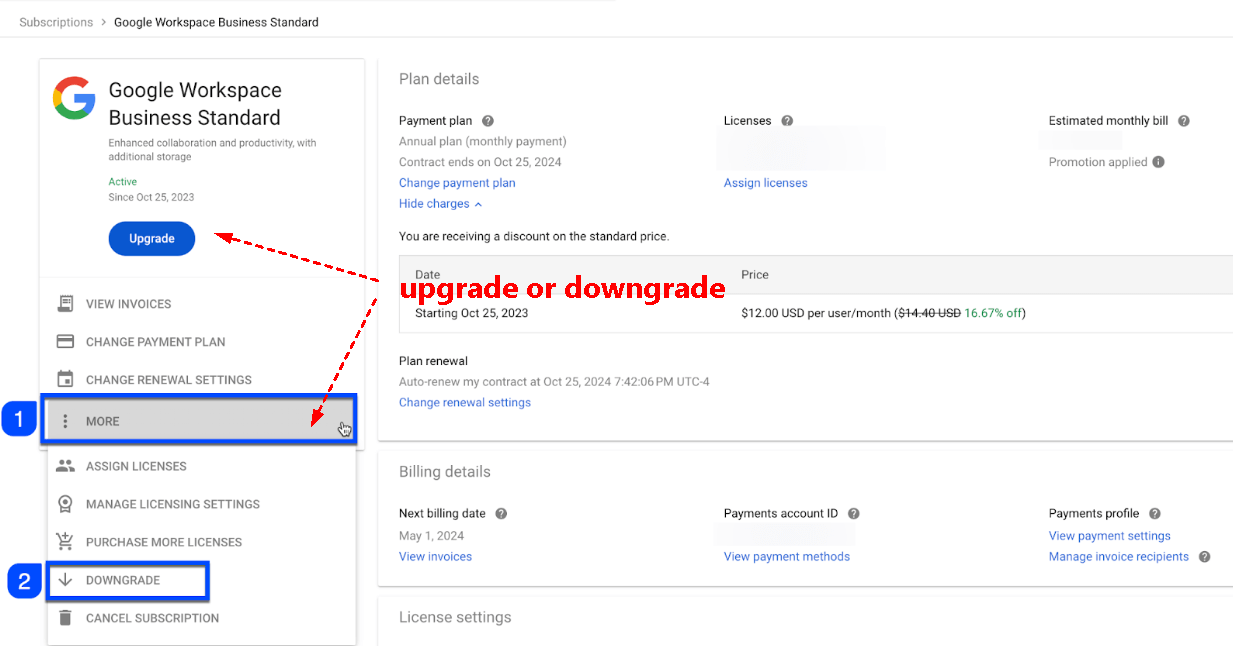Click the View Invoices receipt icon
Image resolution: width=1233 pixels, height=646 pixels.
[65, 304]
